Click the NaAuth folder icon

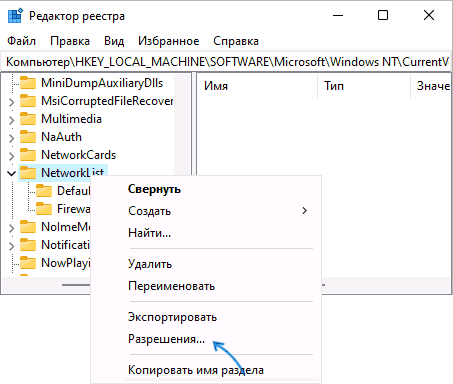[x=28, y=137]
